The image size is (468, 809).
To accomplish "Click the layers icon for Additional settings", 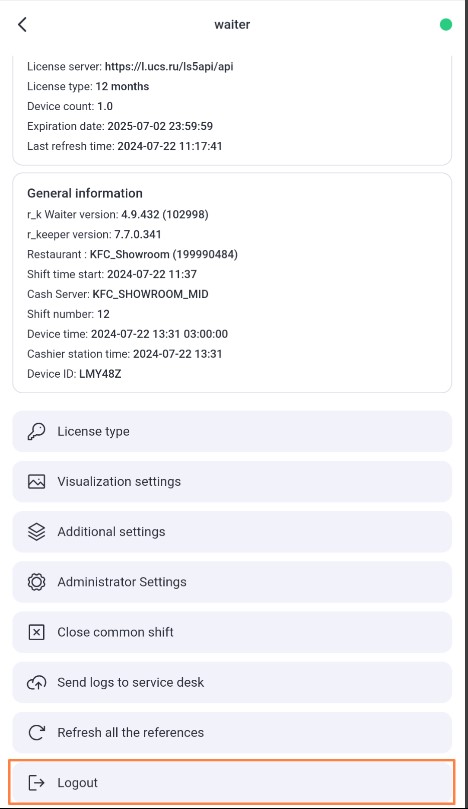I will coord(36,531).
